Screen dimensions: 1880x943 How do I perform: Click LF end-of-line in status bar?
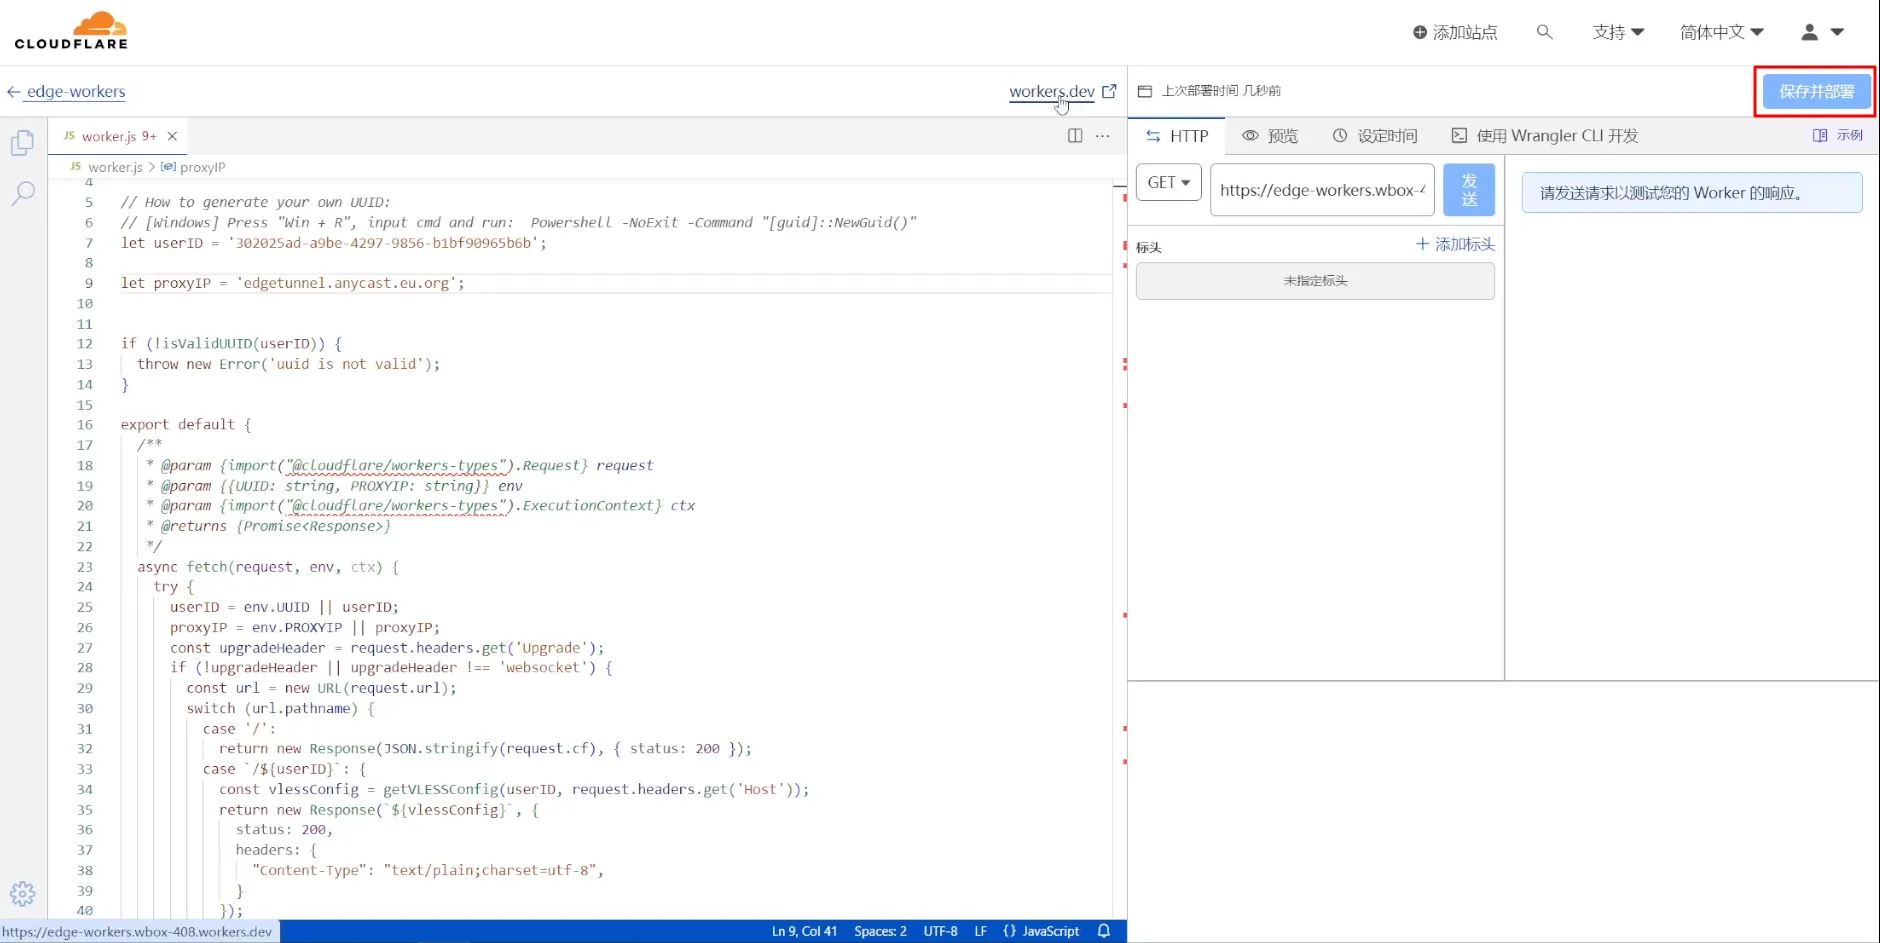point(981,931)
